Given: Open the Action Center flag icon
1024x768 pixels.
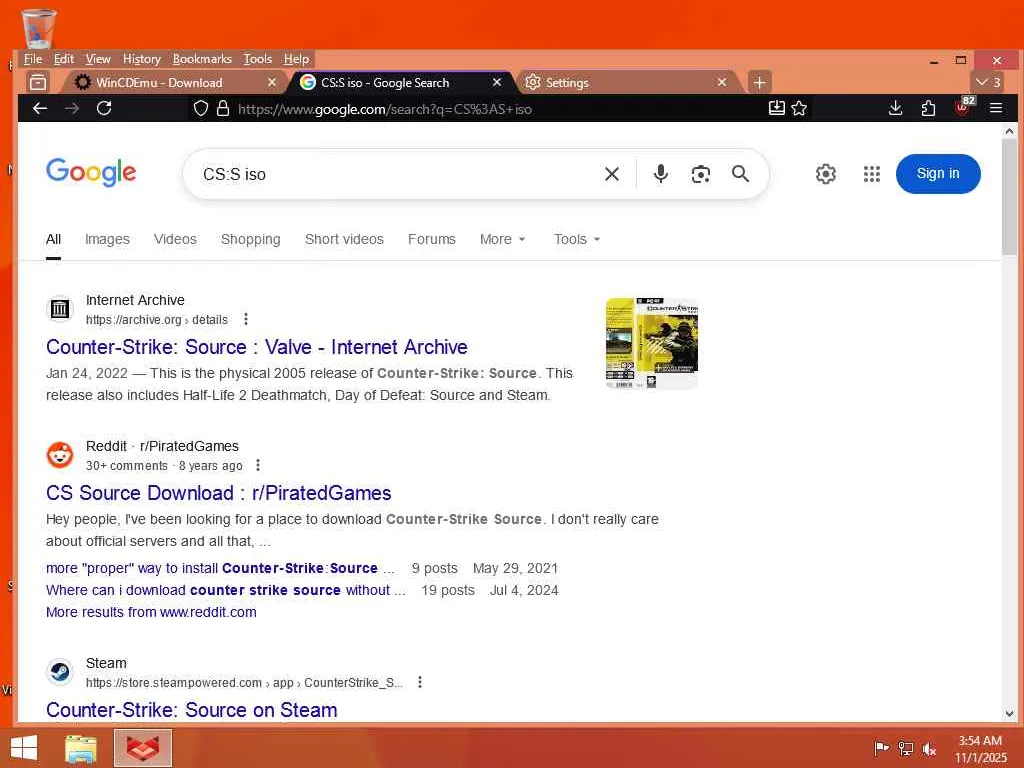Looking at the screenshot, I should [x=881, y=748].
